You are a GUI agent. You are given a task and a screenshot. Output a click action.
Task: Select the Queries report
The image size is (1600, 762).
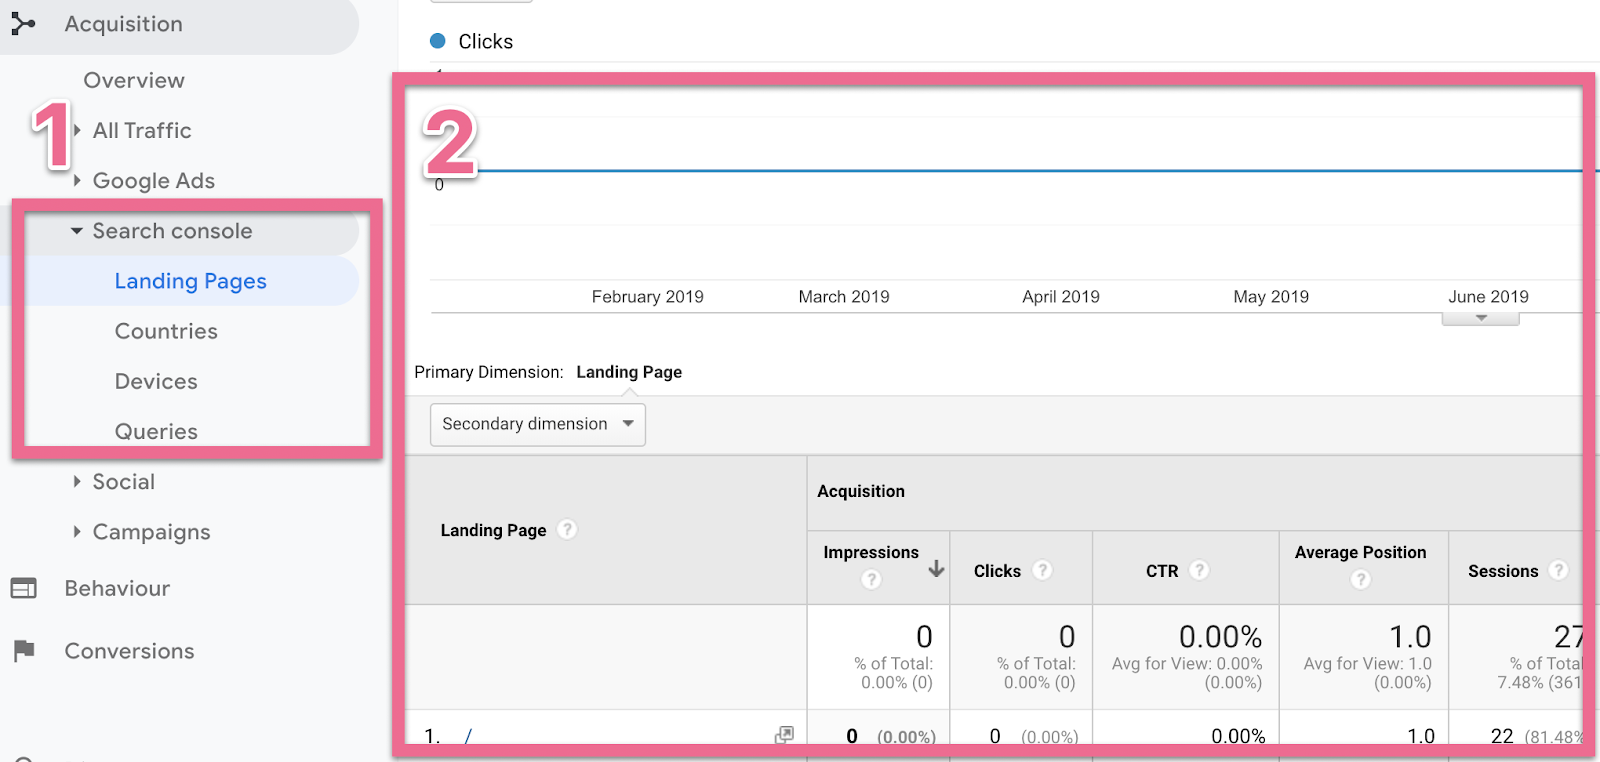coord(156,431)
